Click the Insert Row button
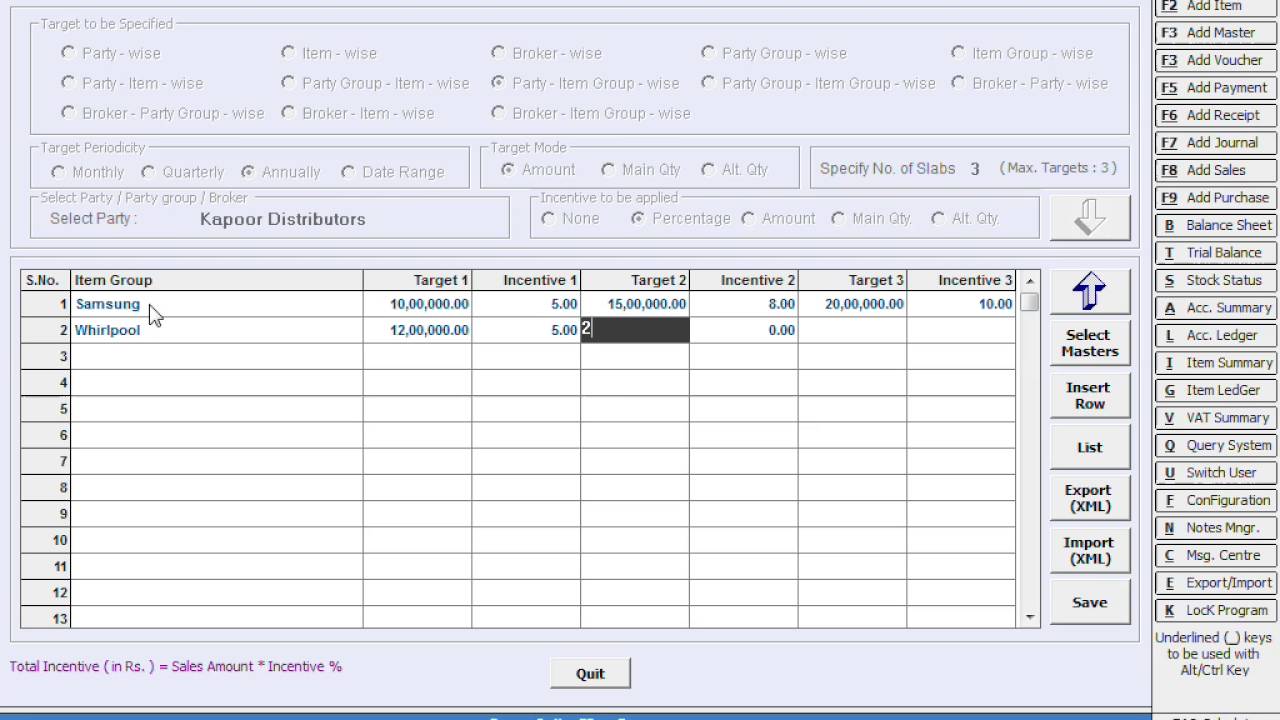This screenshot has height=720, width=1280. (x=1089, y=395)
